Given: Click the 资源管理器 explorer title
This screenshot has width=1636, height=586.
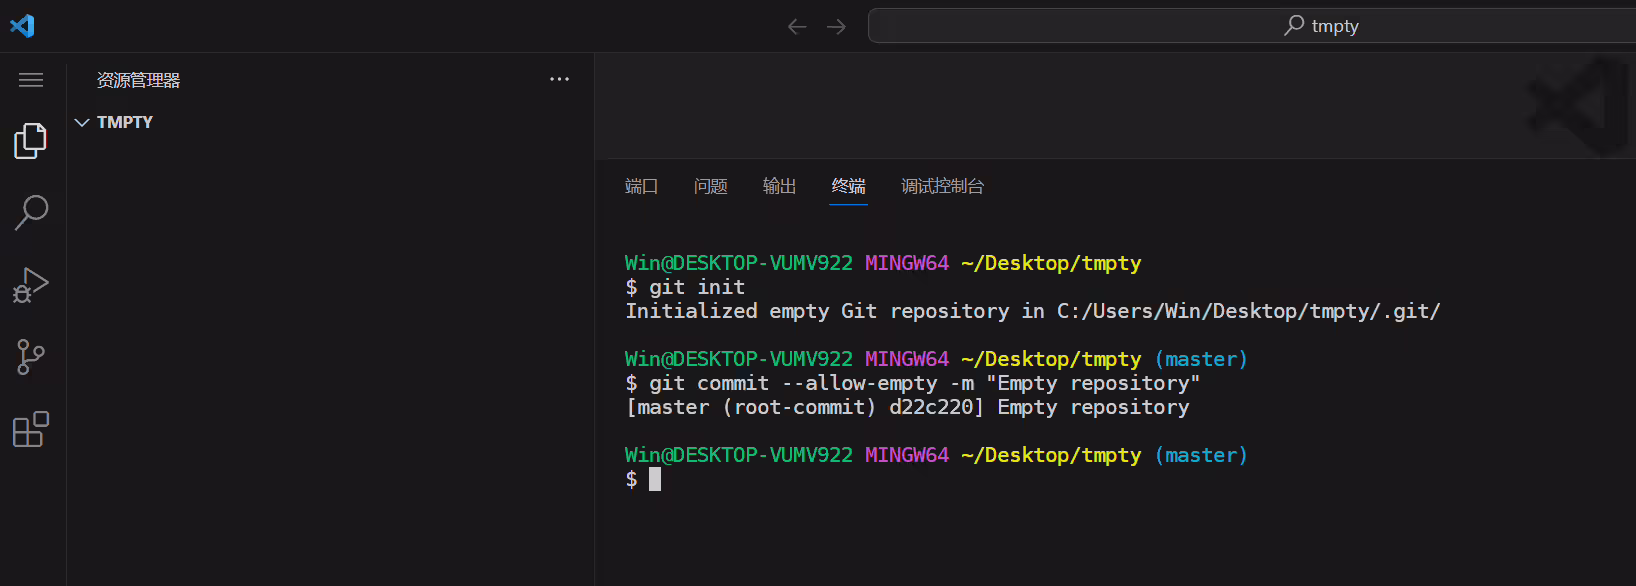Looking at the screenshot, I should tap(139, 80).
